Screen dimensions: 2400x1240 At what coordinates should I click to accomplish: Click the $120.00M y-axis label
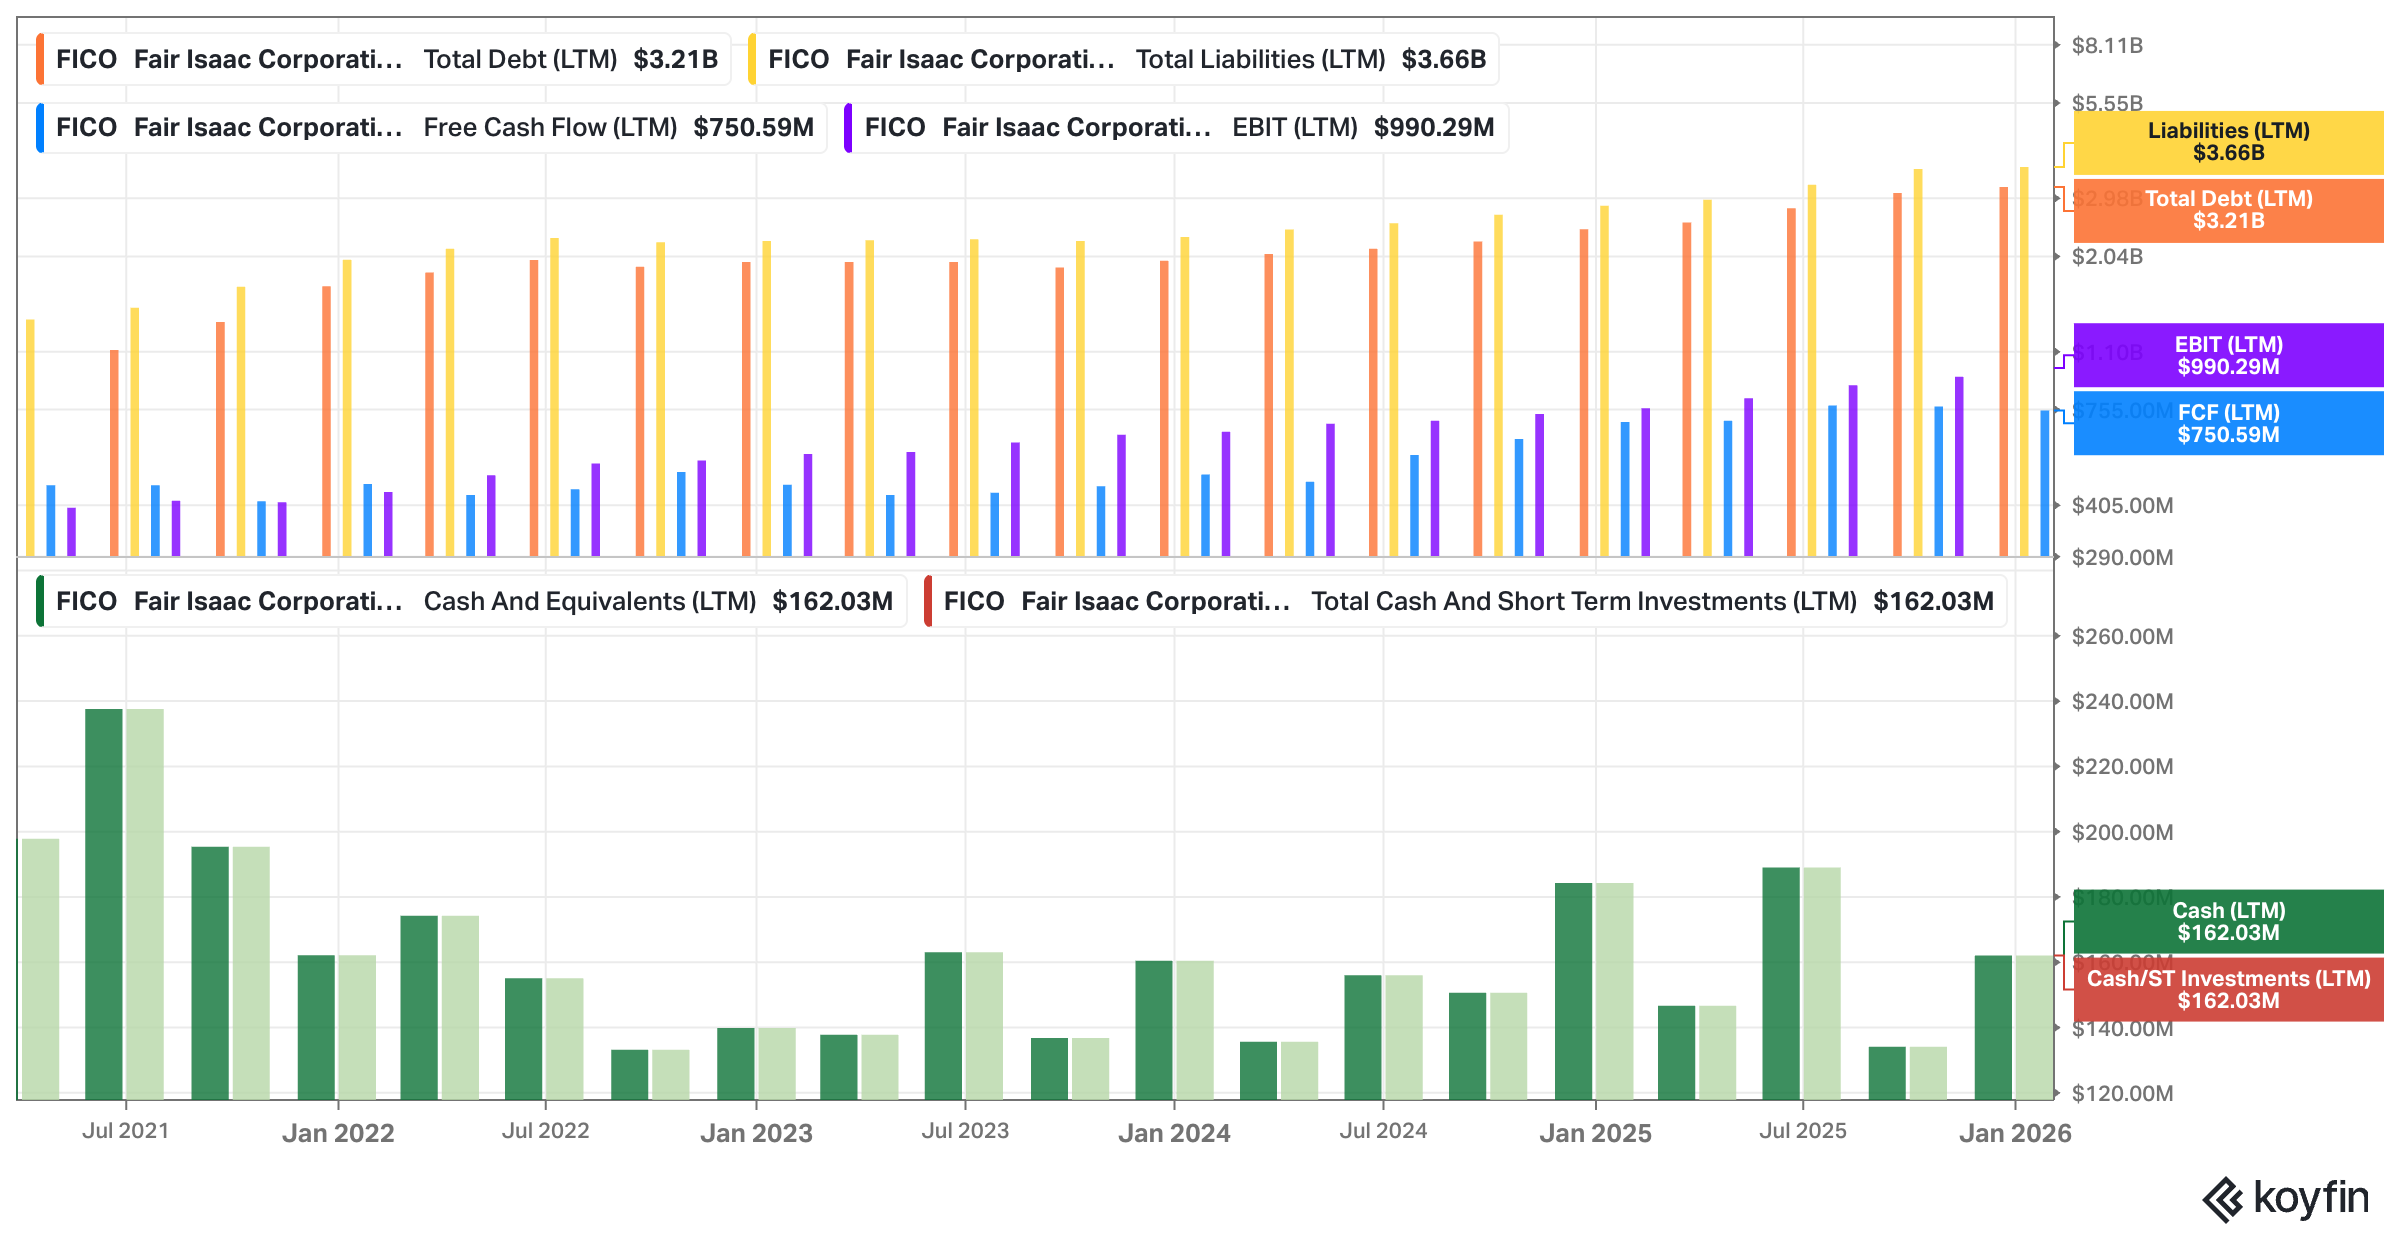[x=2123, y=1094]
